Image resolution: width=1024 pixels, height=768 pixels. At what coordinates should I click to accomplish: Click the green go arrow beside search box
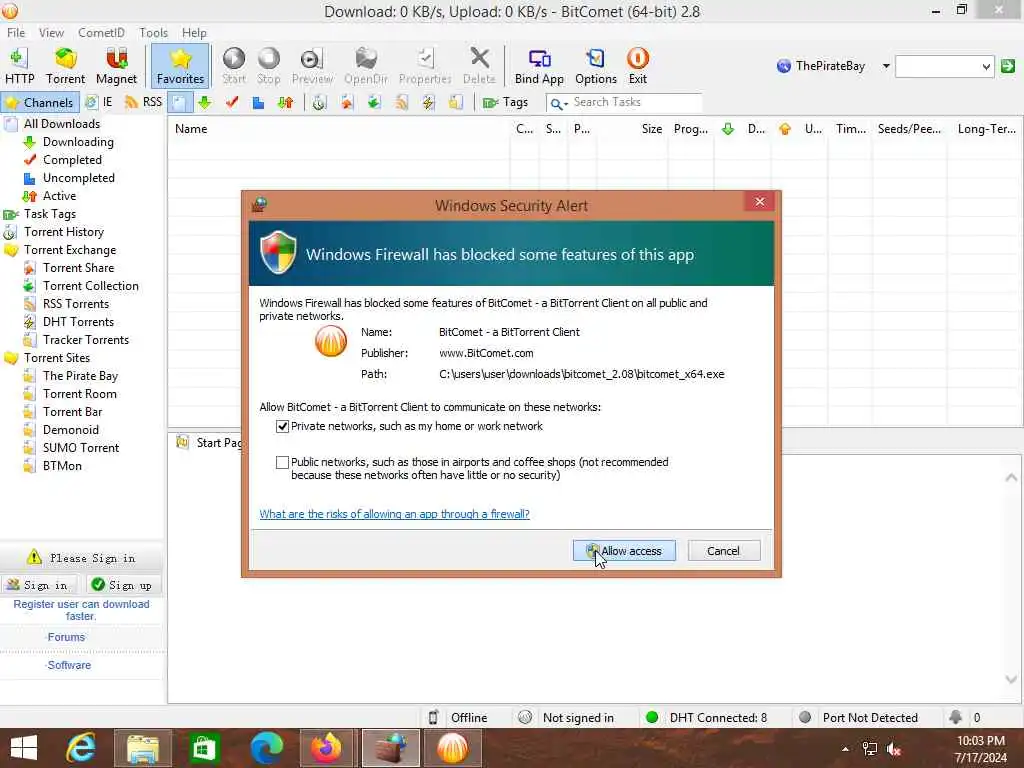pyautogui.click(x=1008, y=66)
